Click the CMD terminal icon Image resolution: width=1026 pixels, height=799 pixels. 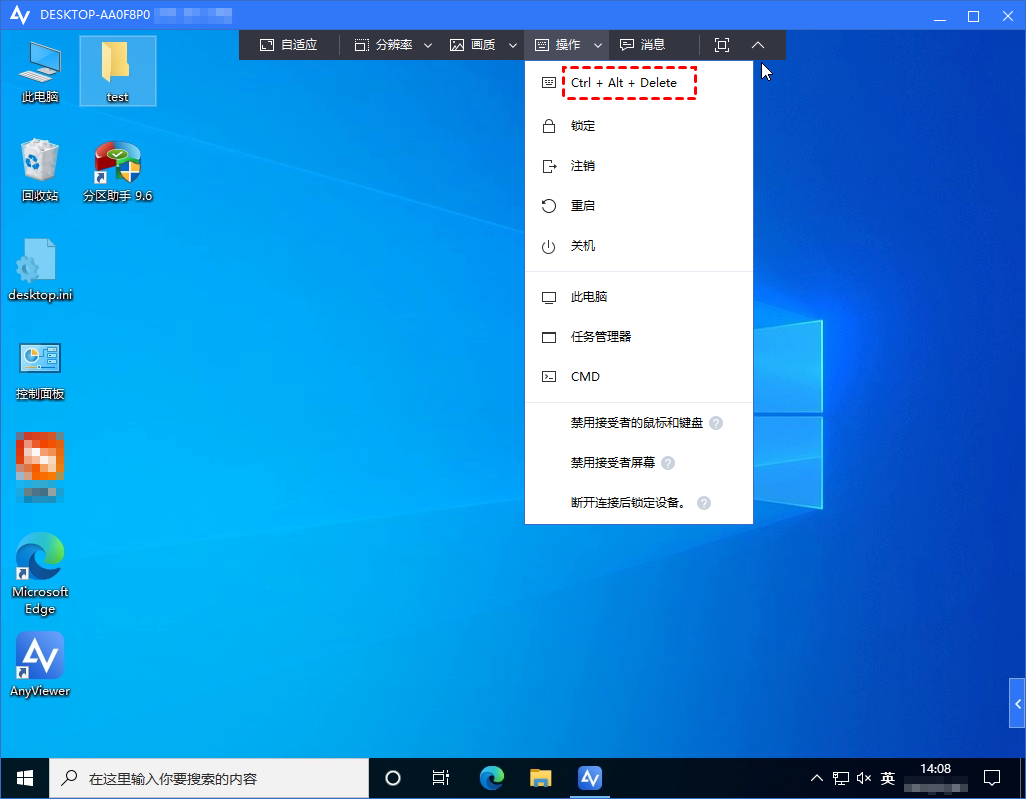click(548, 377)
